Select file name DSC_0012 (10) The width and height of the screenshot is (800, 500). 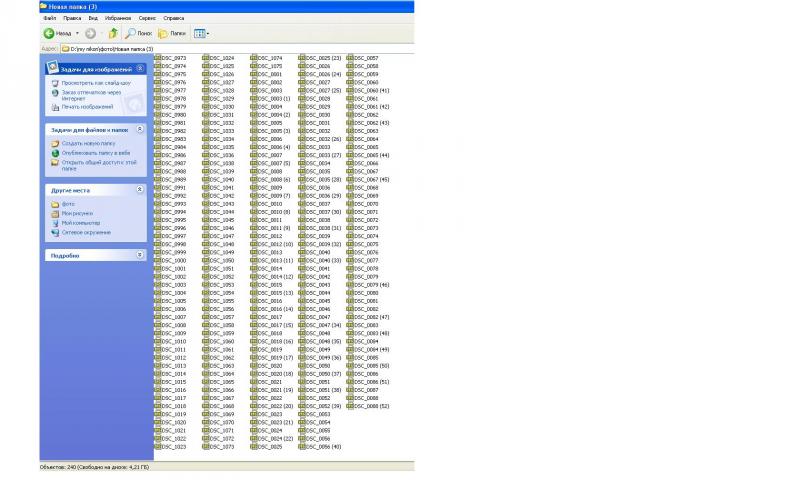tap(276, 244)
